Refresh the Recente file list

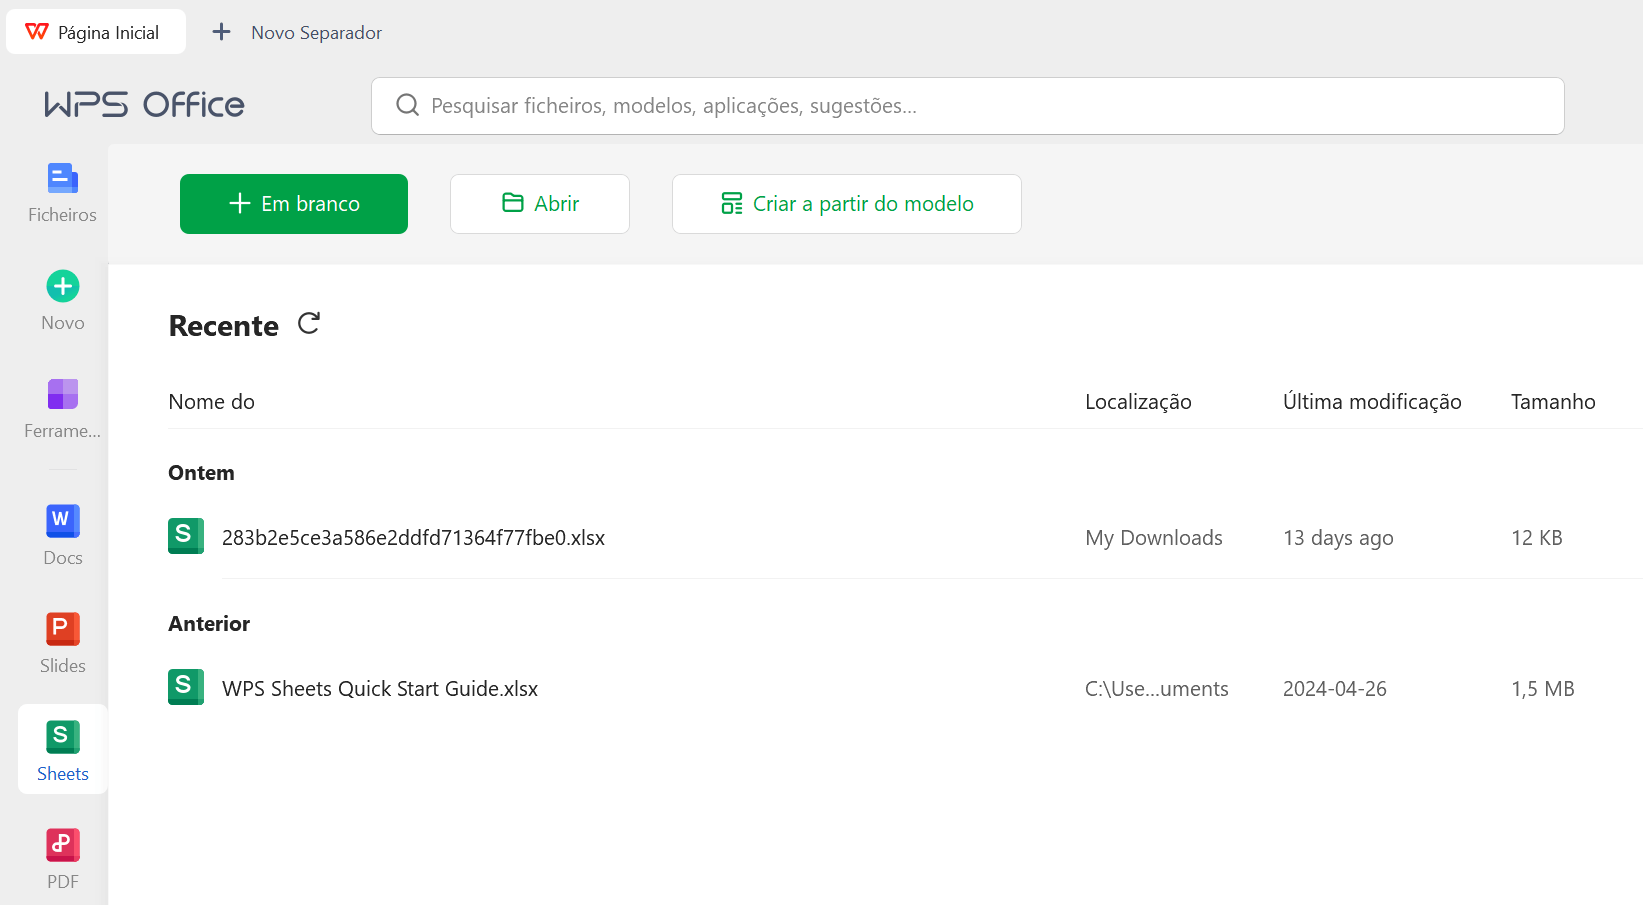click(309, 323)
